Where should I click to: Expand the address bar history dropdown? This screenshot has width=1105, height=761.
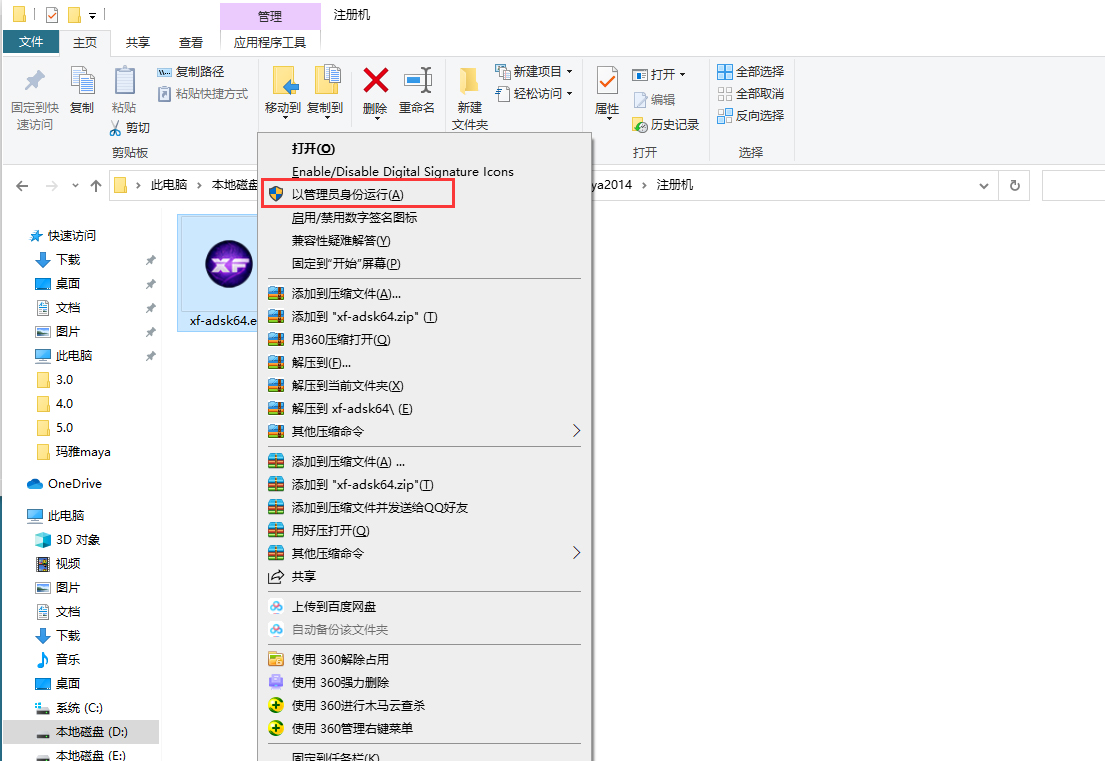click(x=984, y=186)
